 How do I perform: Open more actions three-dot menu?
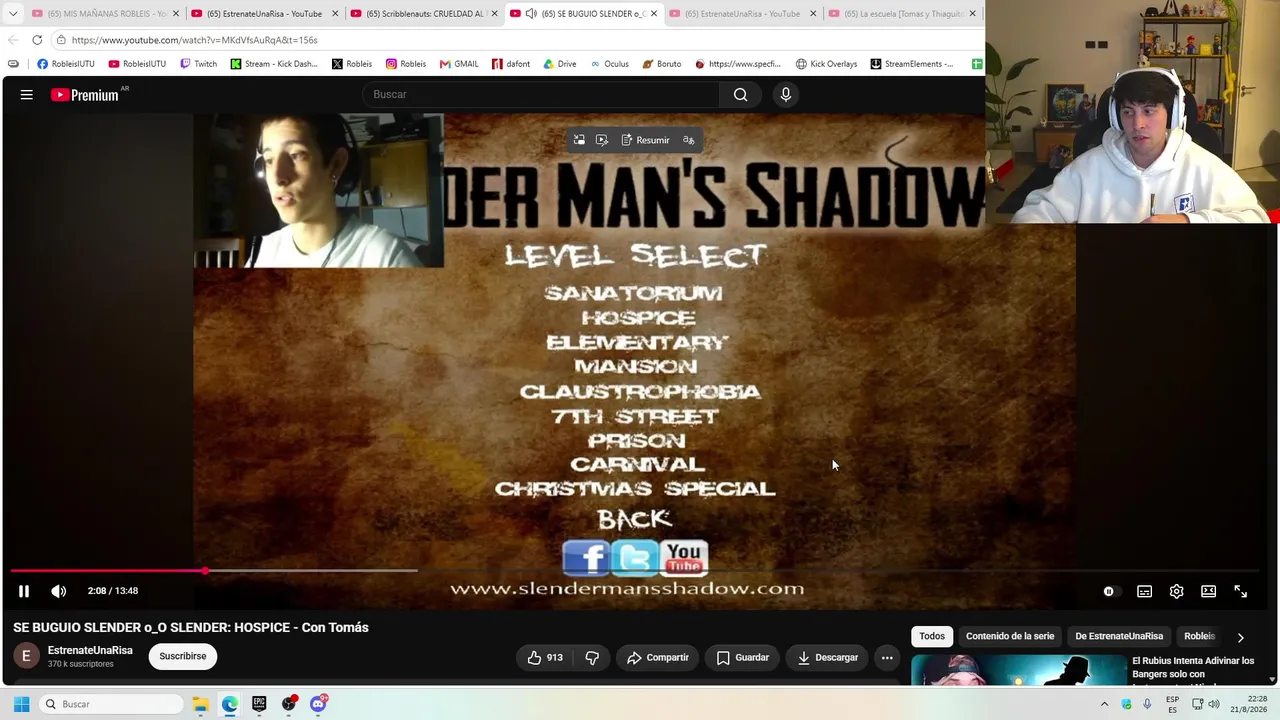(x=887, y=657)
